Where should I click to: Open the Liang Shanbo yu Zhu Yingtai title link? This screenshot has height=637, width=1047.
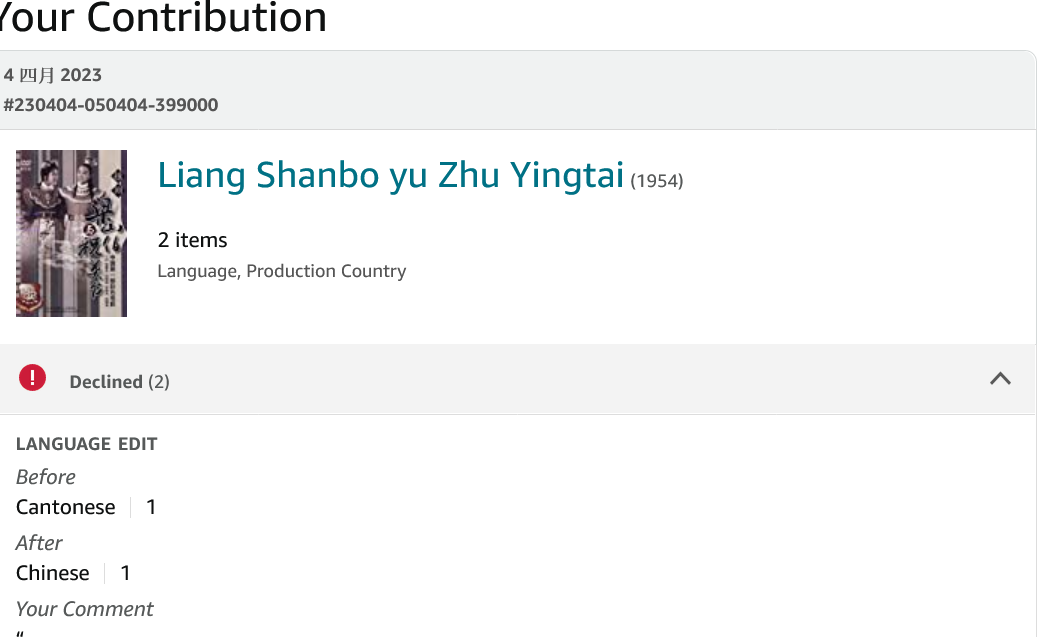[390, 175]
